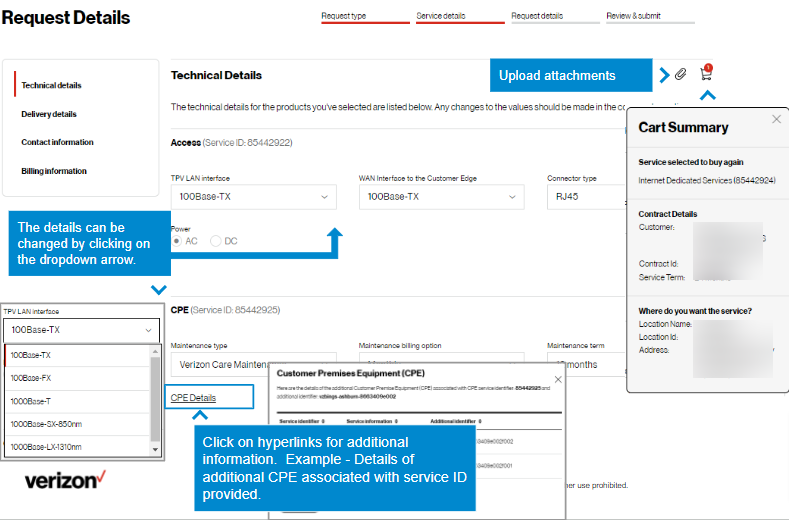Click the Additional identifier column header

click(456, 421)
